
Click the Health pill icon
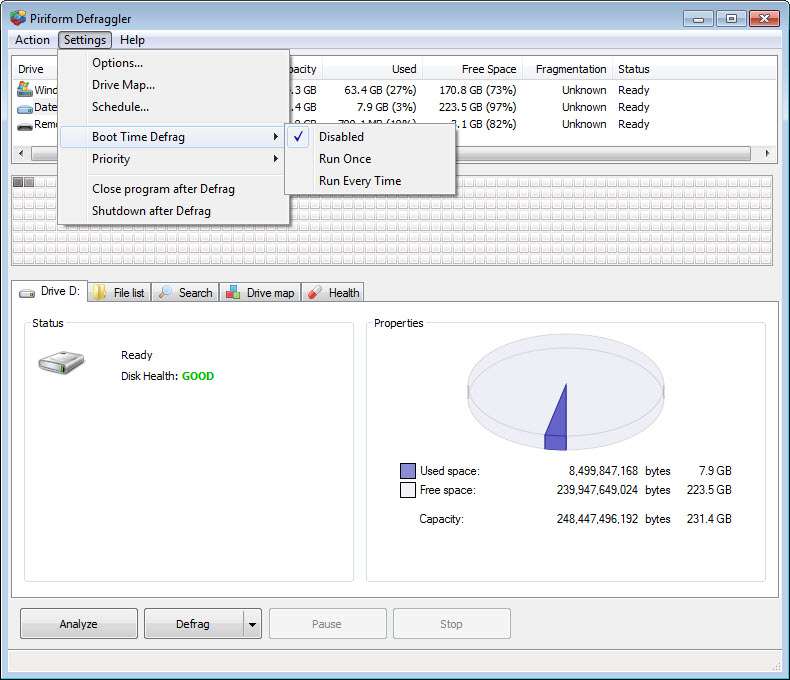[314, 292]
